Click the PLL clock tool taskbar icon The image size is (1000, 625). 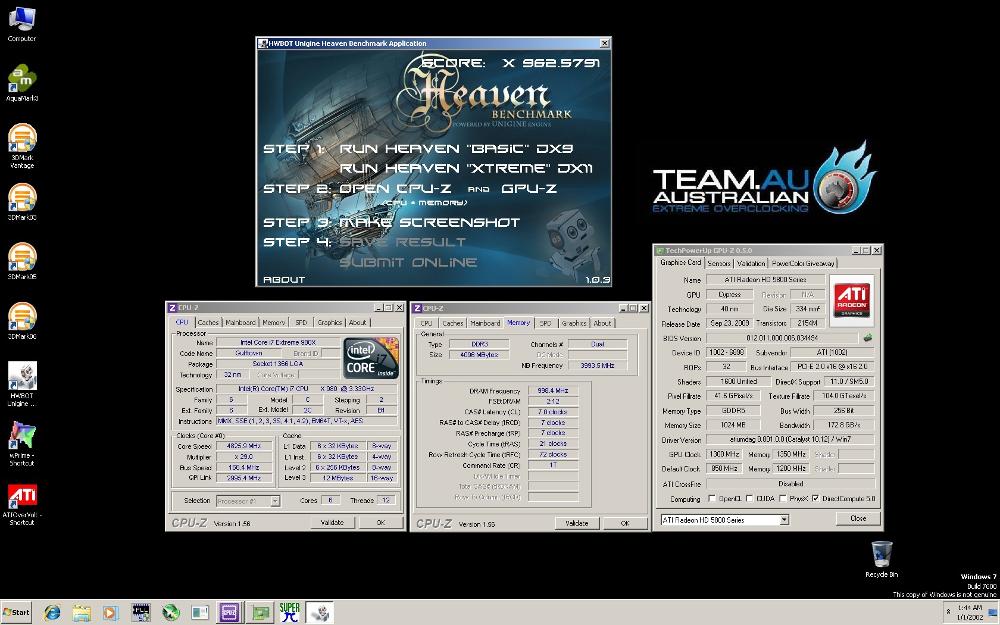click(x=140, y=613)
